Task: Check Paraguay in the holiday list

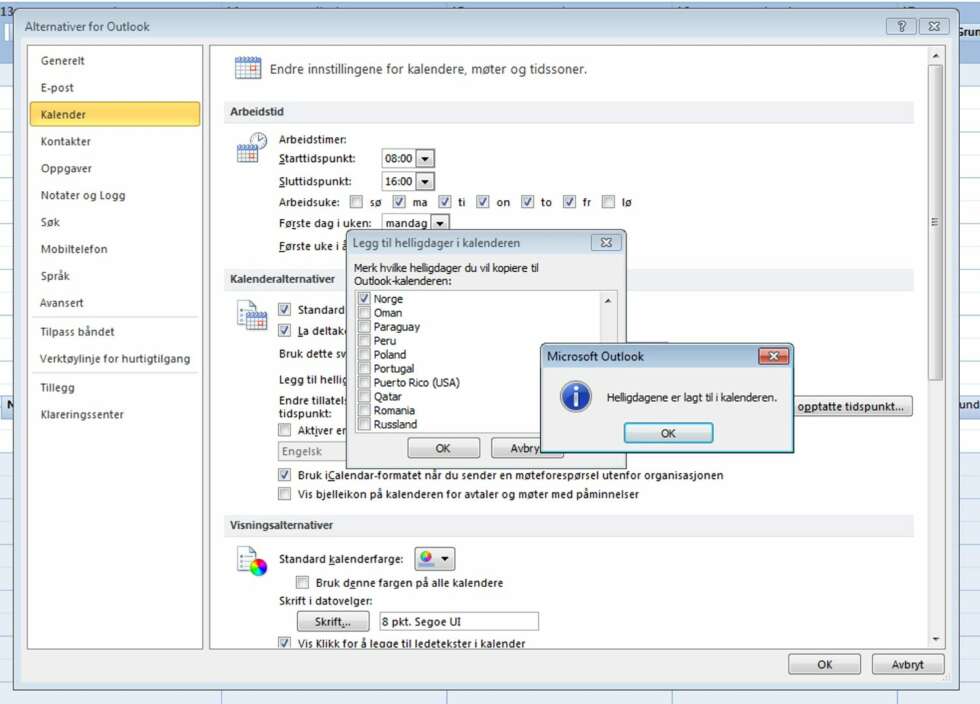Action: tap(364, 326)
